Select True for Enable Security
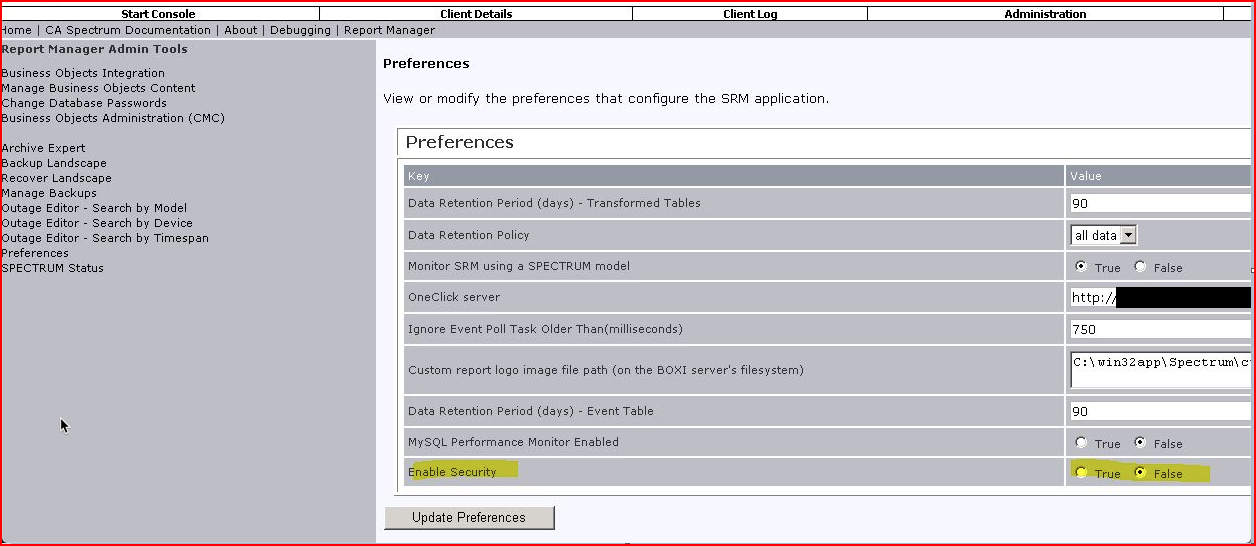Image resolution: width=1256 pixels, height=546 pixels. pos(1081,473)
